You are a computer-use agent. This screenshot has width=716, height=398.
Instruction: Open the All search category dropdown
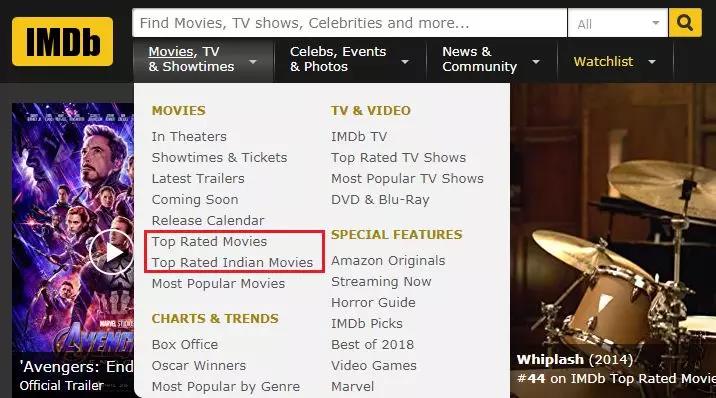coord(618,23)
